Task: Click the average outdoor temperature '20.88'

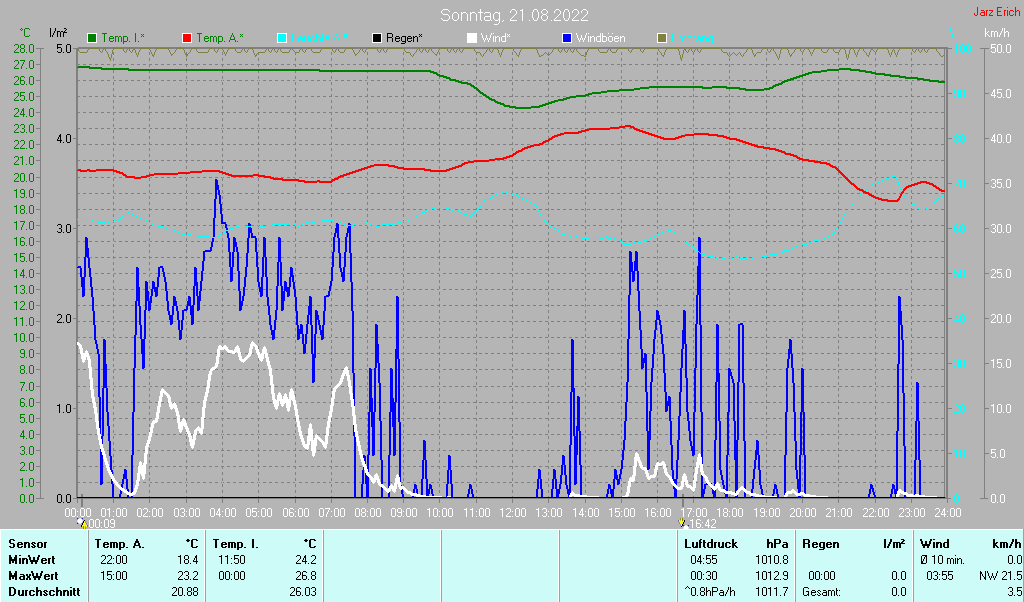Action: pos(184,592)
